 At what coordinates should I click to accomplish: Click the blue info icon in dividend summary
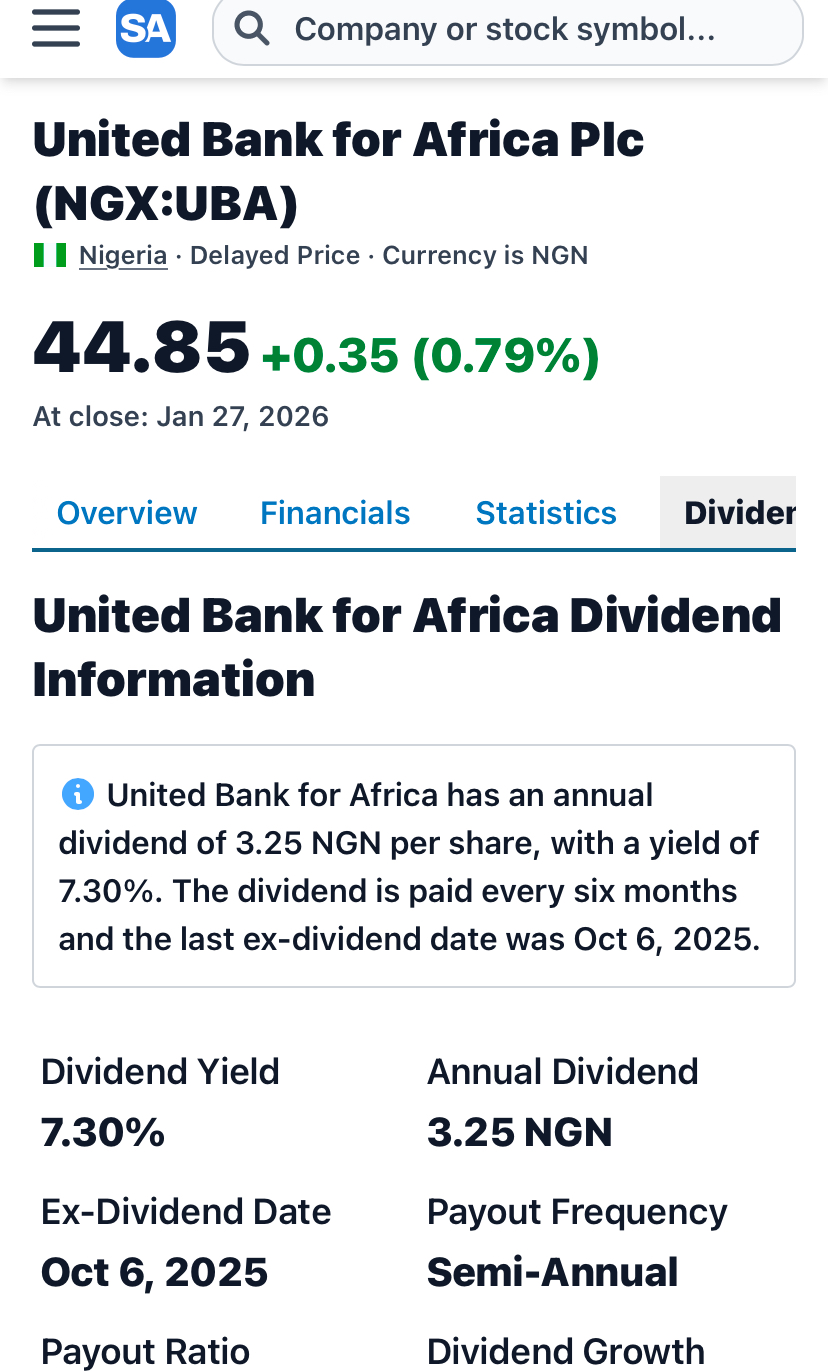pos(78,795)
